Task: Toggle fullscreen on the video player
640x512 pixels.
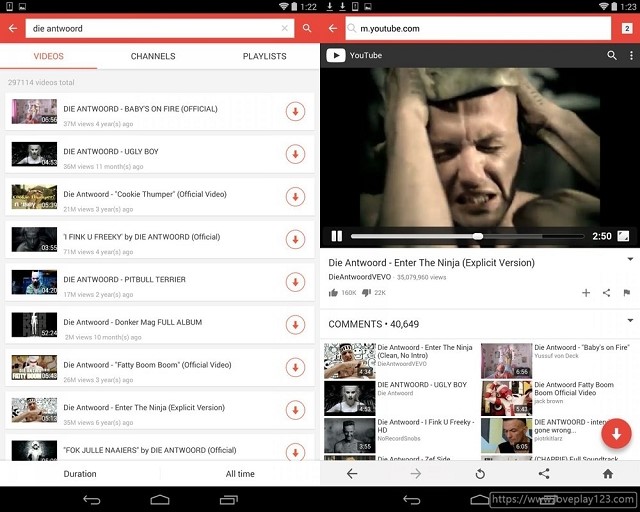Action: click(x=623, y=236)
